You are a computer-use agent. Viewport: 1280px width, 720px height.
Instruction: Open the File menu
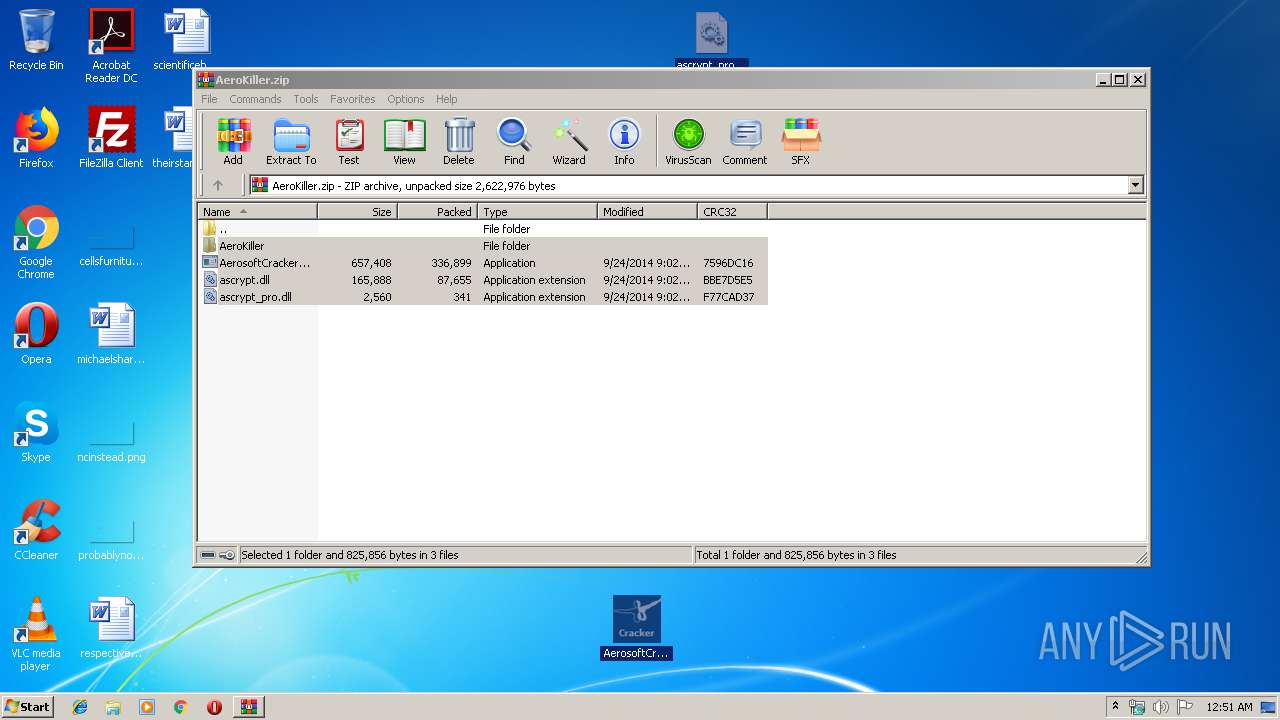[x=209, y=99]
